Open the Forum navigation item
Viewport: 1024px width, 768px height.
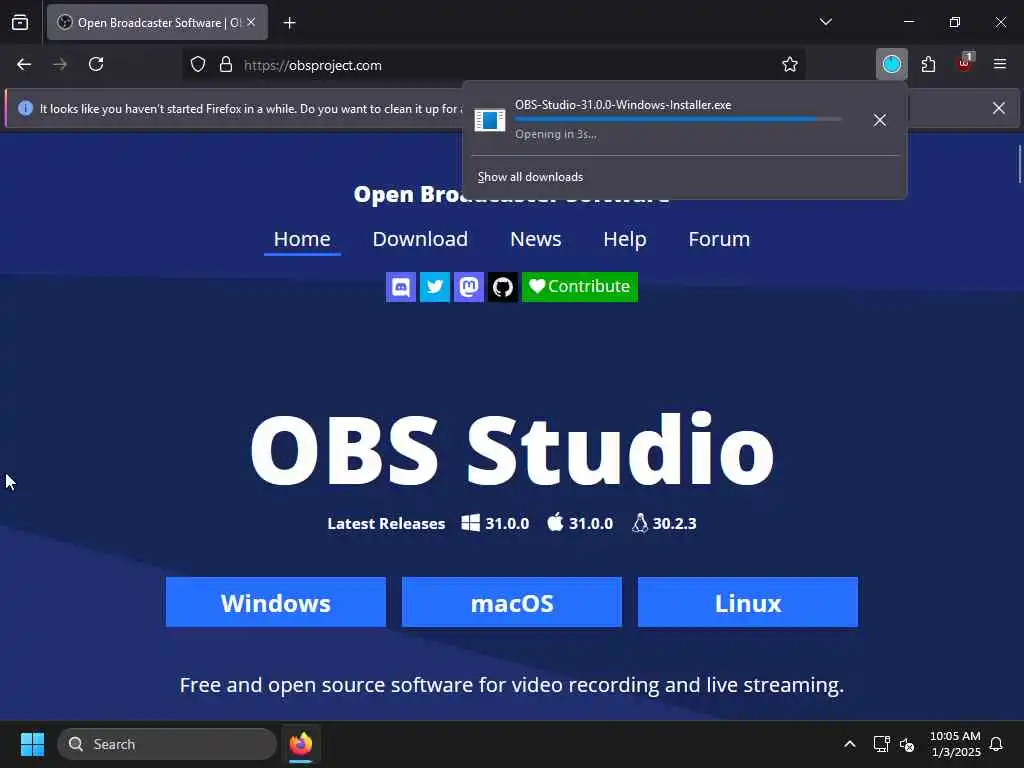tap(719, 239)
